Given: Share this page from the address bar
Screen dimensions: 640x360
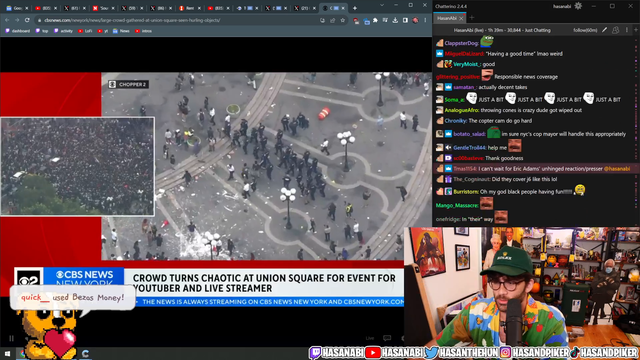Looking at the screenshot, I should (333, 20).
